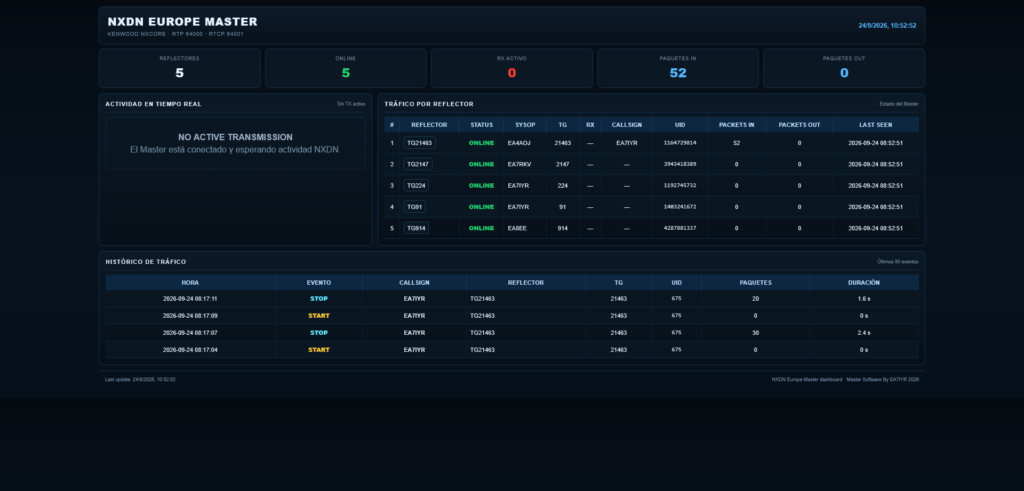The height and width of the screenshot is (491, 1024).
Task: Click the No Active Transmission panel
Action: (235, 144)
